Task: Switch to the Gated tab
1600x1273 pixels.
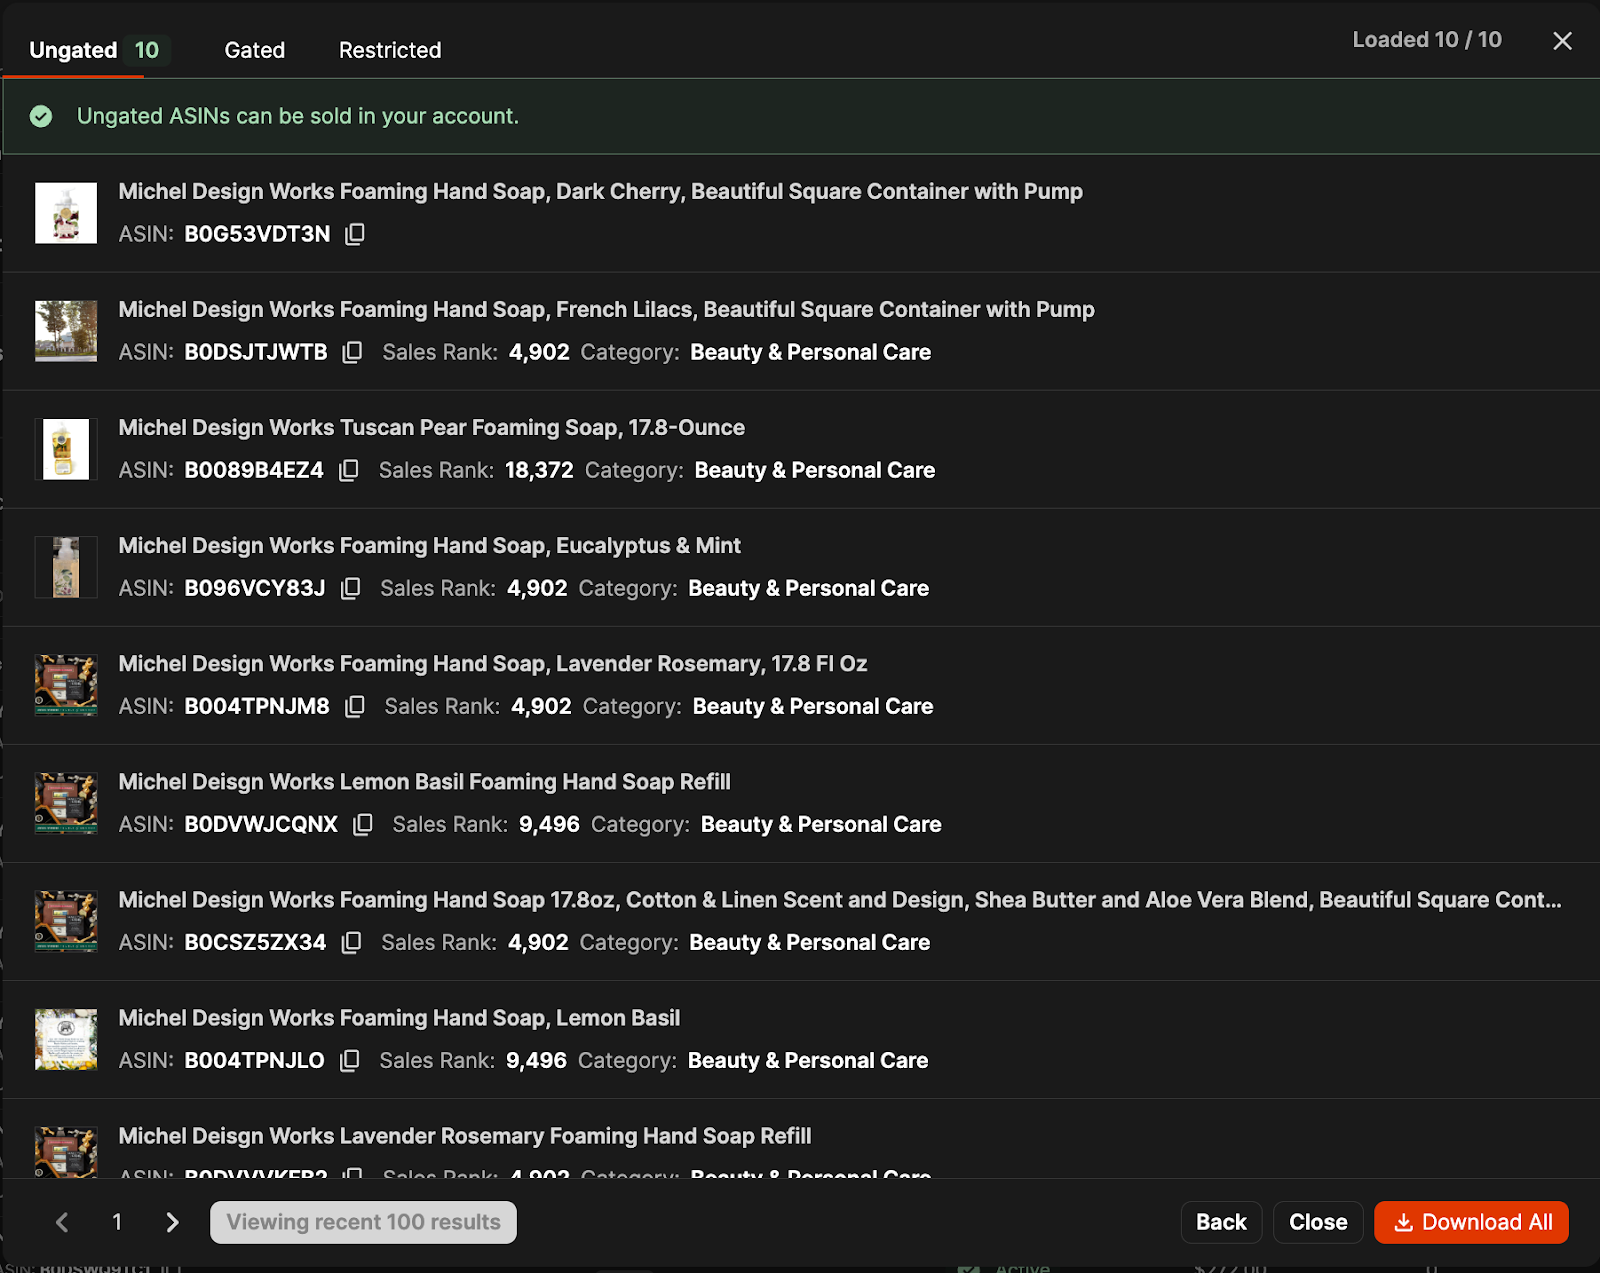Action: tap(255, 50)
